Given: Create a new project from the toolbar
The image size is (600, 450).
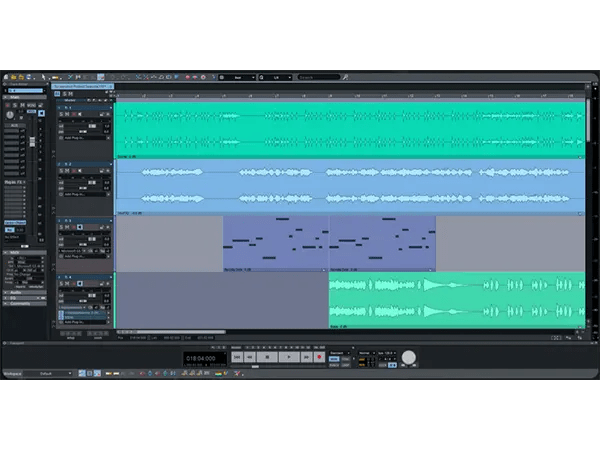Looking at the screenshot, I should [x=6, y=77].
